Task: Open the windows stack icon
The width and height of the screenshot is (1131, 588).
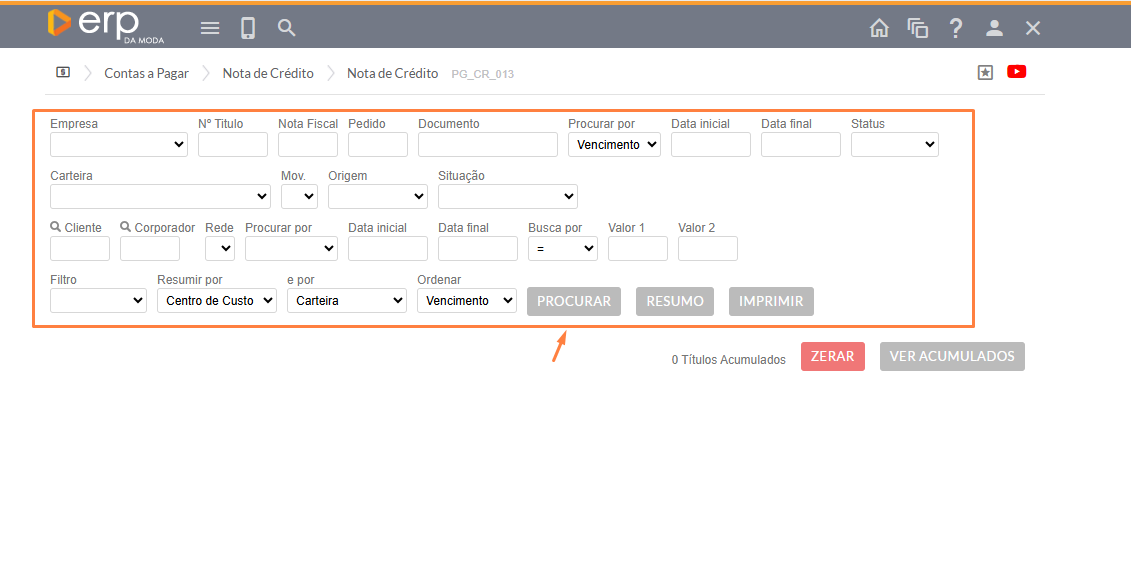Action: [x=917, y=28]
